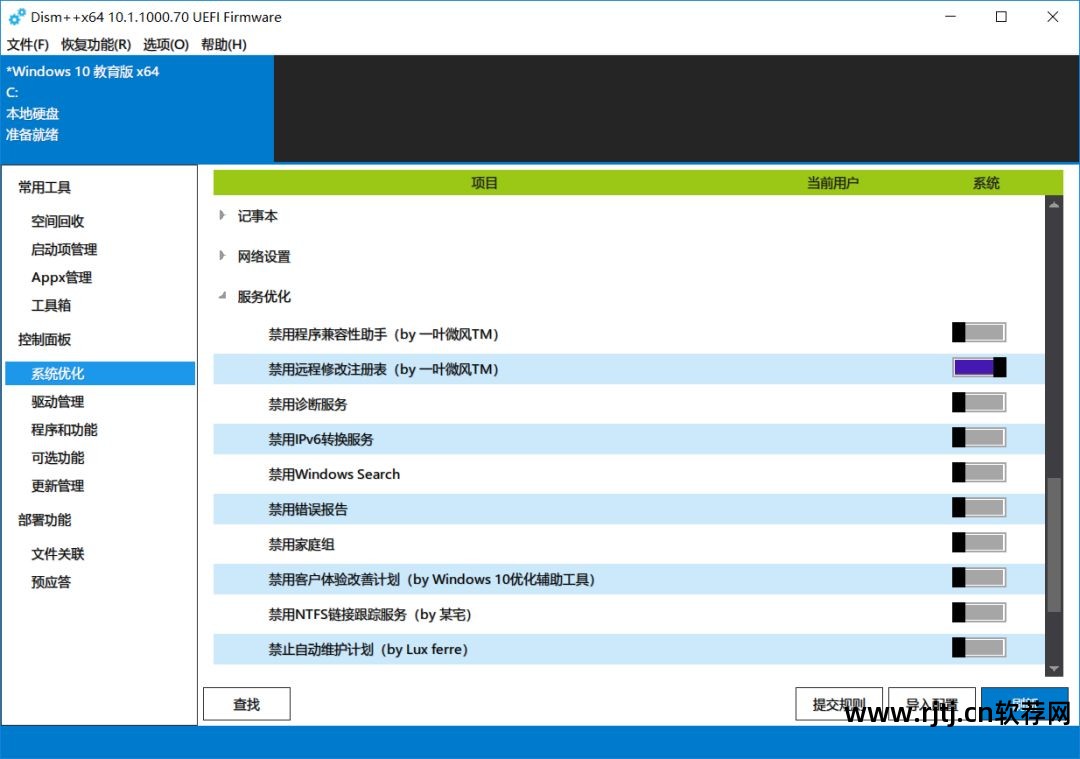1080x759 pixels.
Task: Expand the 记事本 section
Action: coord(222,215)
